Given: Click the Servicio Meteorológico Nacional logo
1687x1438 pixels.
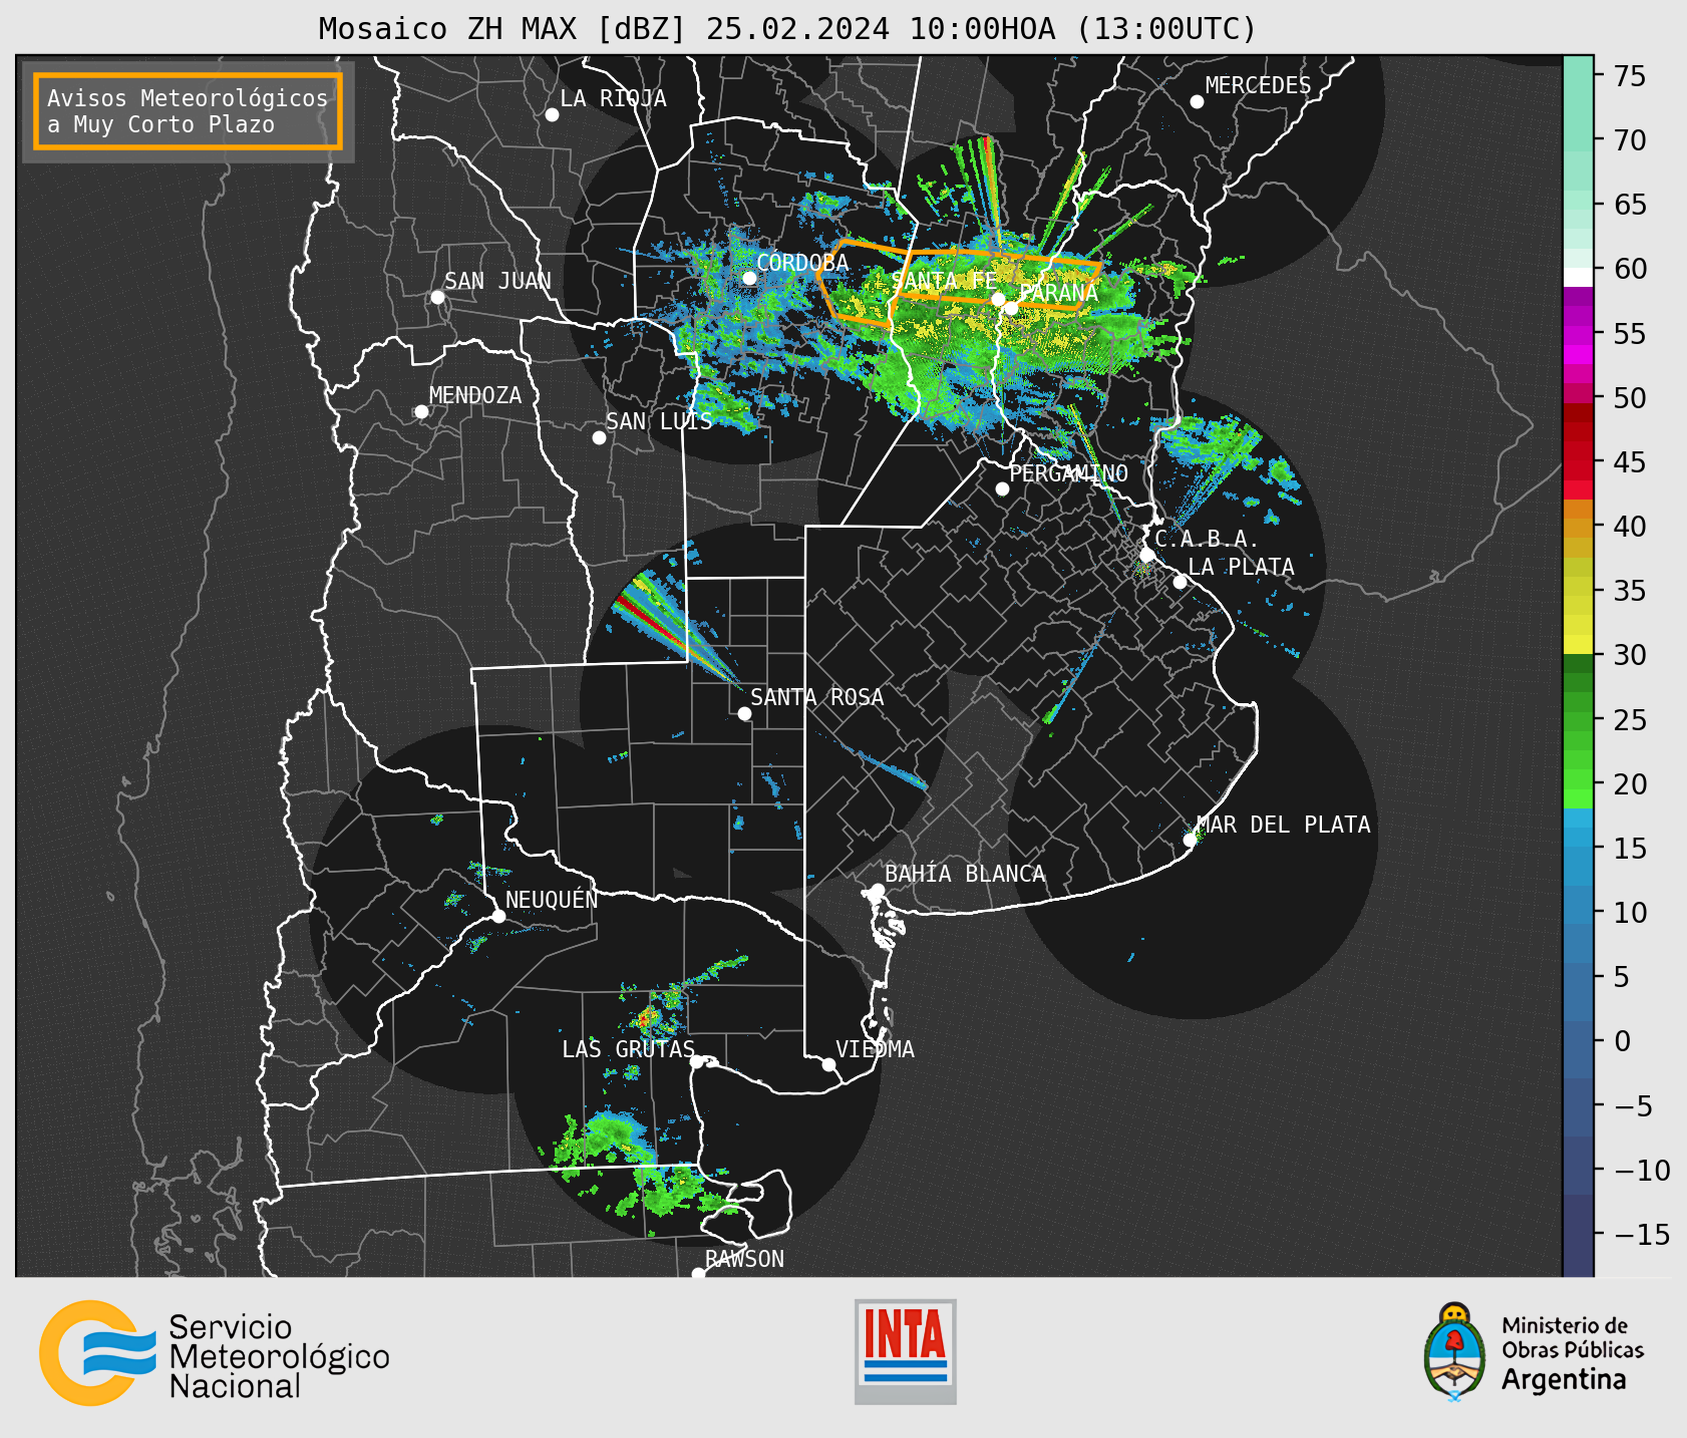Looking at the screenshot, I should click(214, 1353).
